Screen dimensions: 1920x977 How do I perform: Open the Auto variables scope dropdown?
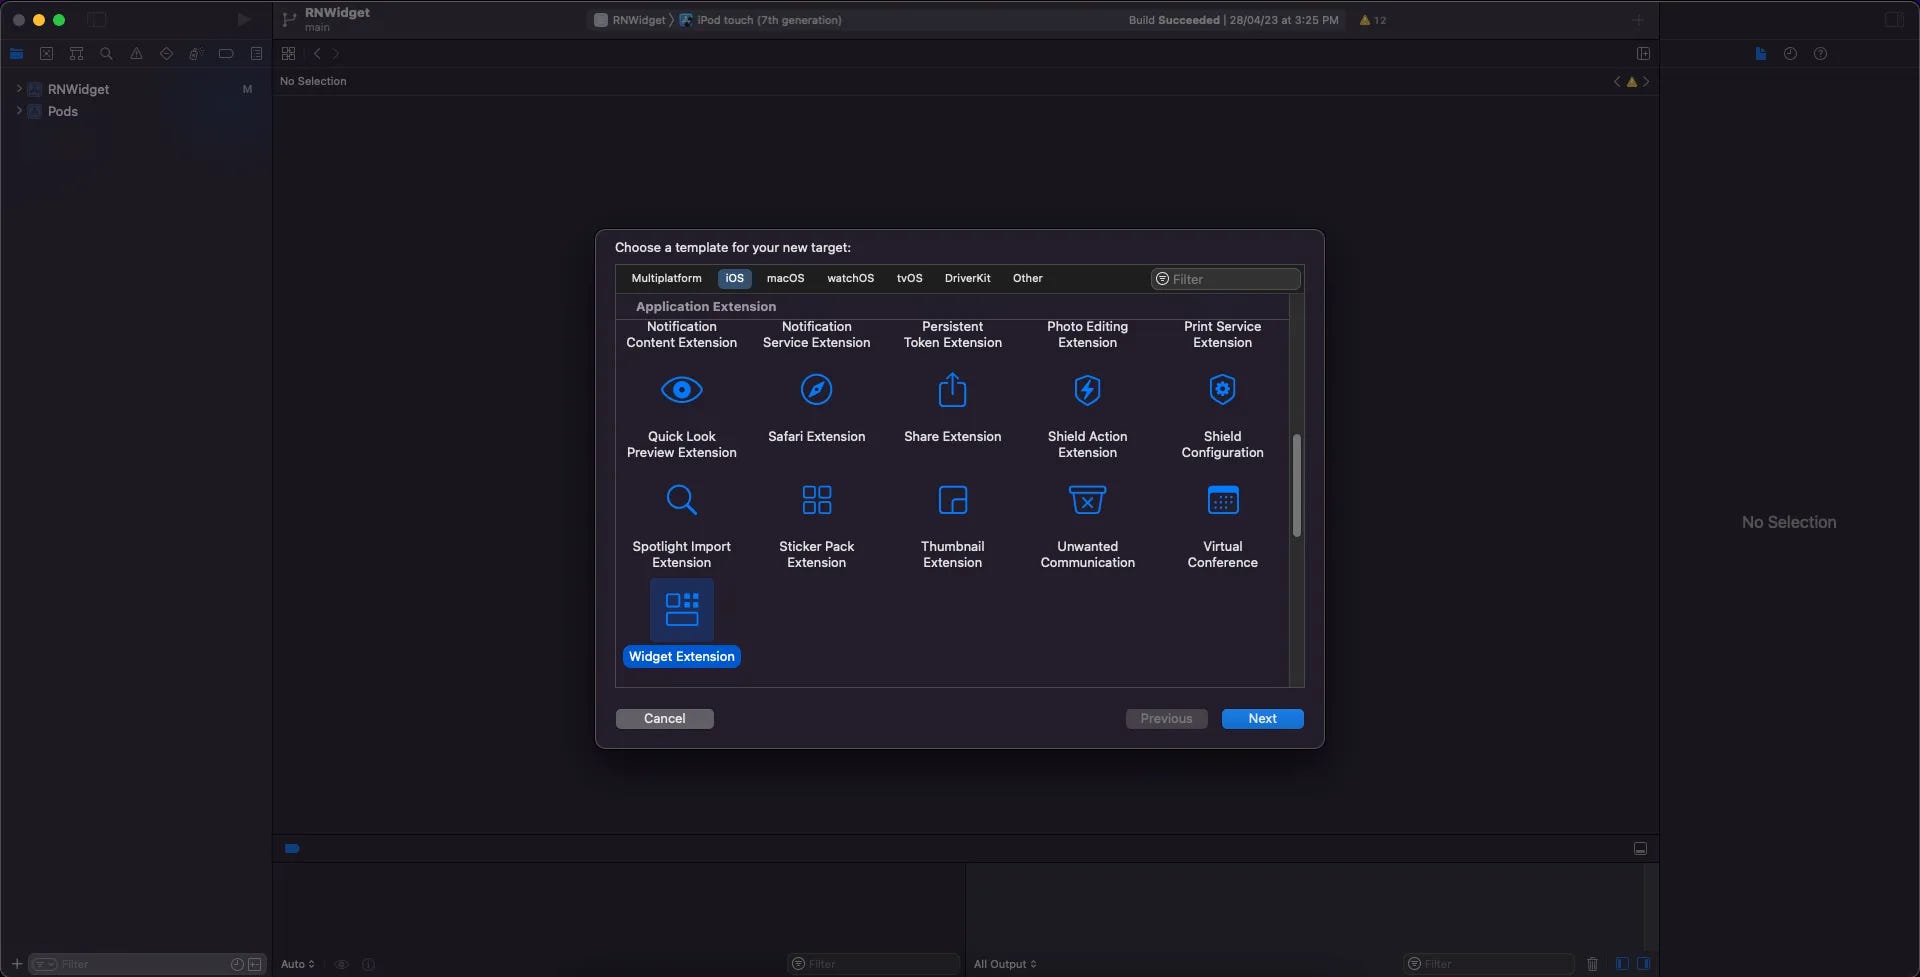298,964
